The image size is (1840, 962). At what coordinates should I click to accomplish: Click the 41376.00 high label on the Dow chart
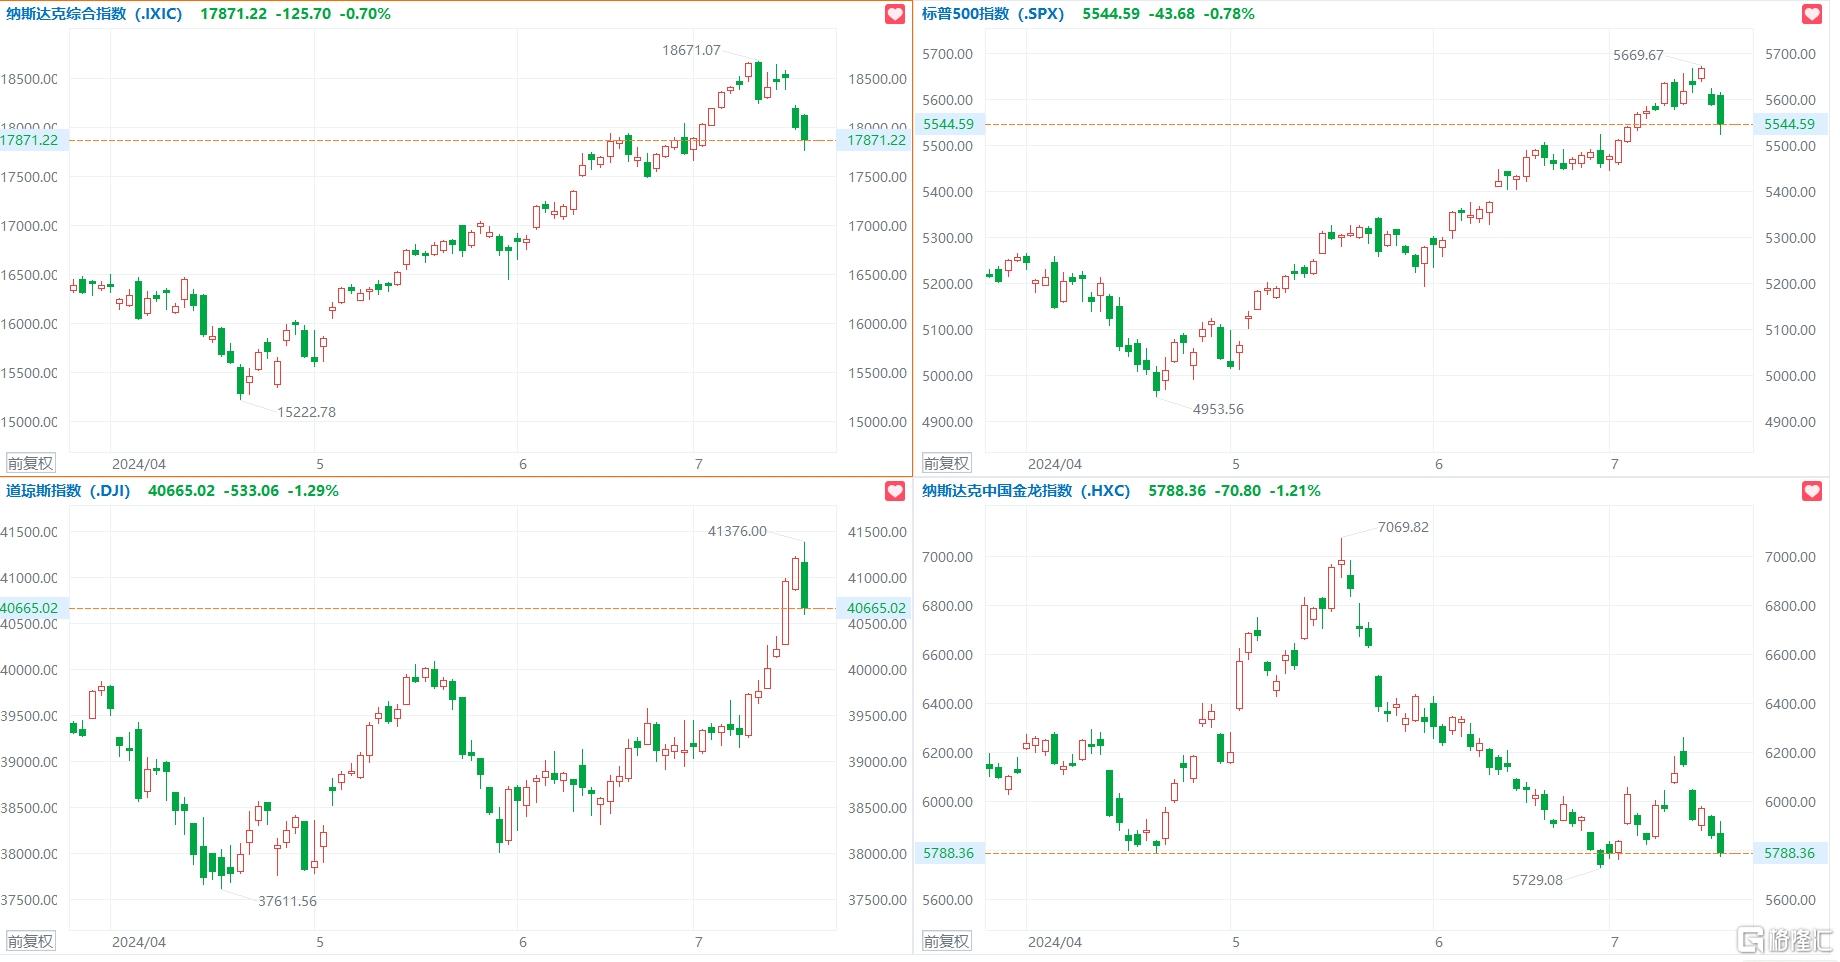click(737, 531)
